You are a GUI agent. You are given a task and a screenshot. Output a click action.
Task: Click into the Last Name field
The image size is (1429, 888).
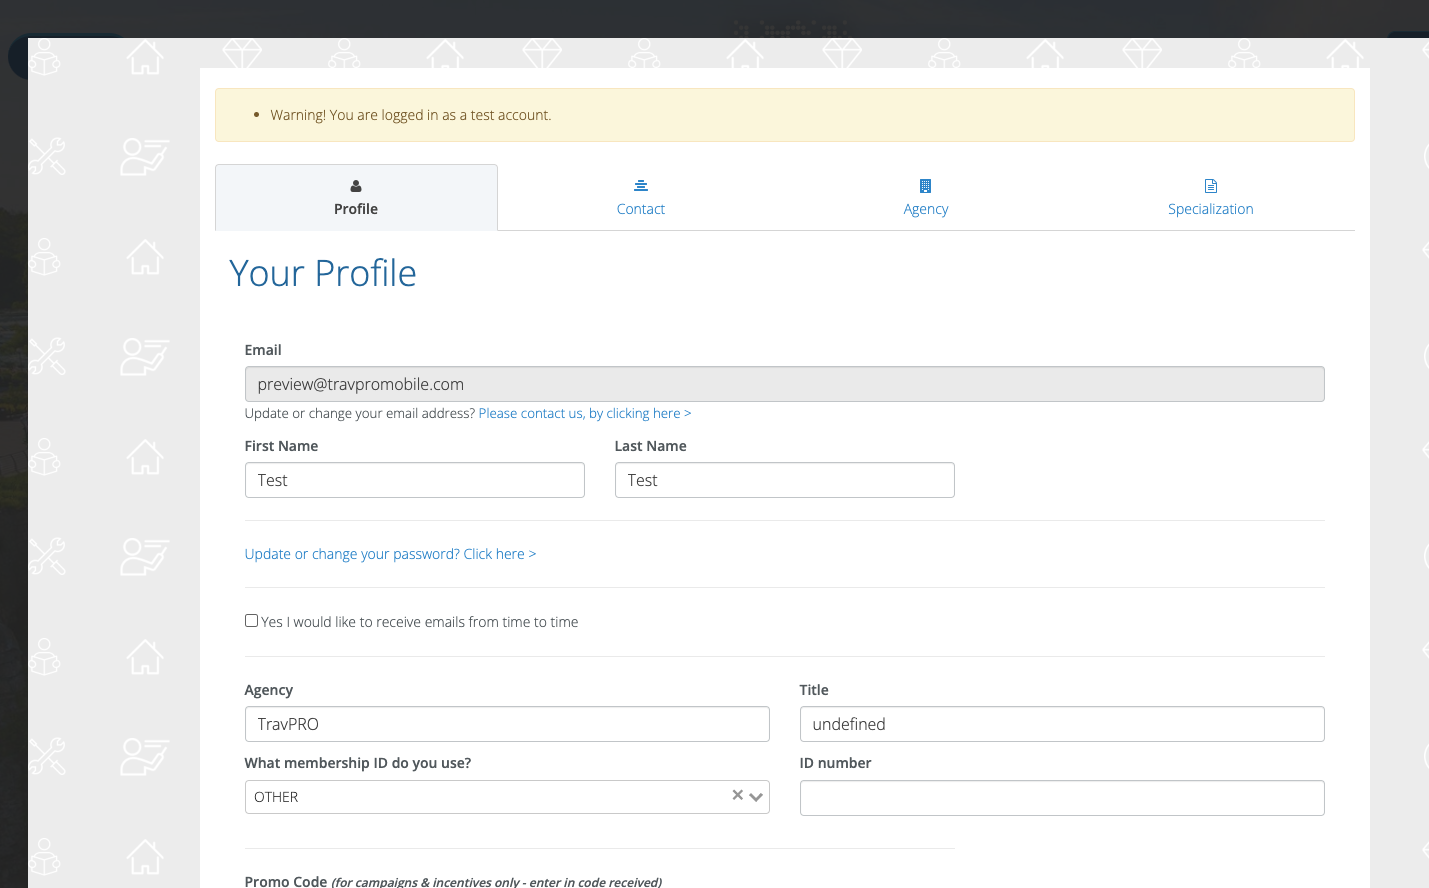click(784, 480)
